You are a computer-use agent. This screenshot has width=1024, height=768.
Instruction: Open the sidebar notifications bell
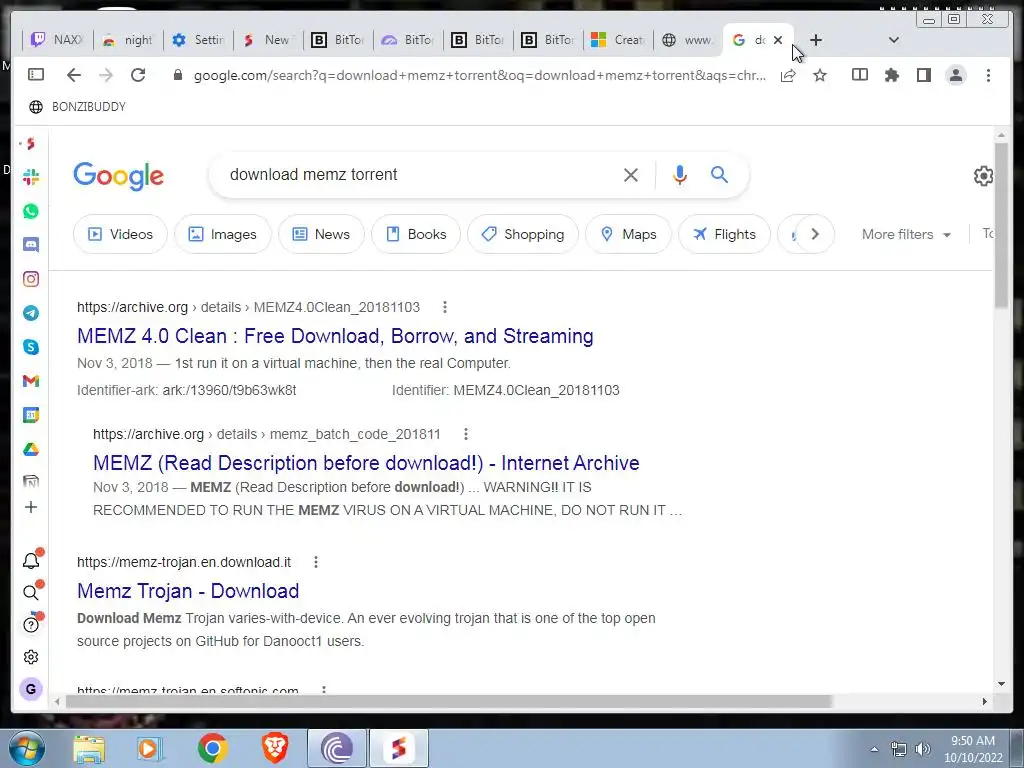pos(31,560)
